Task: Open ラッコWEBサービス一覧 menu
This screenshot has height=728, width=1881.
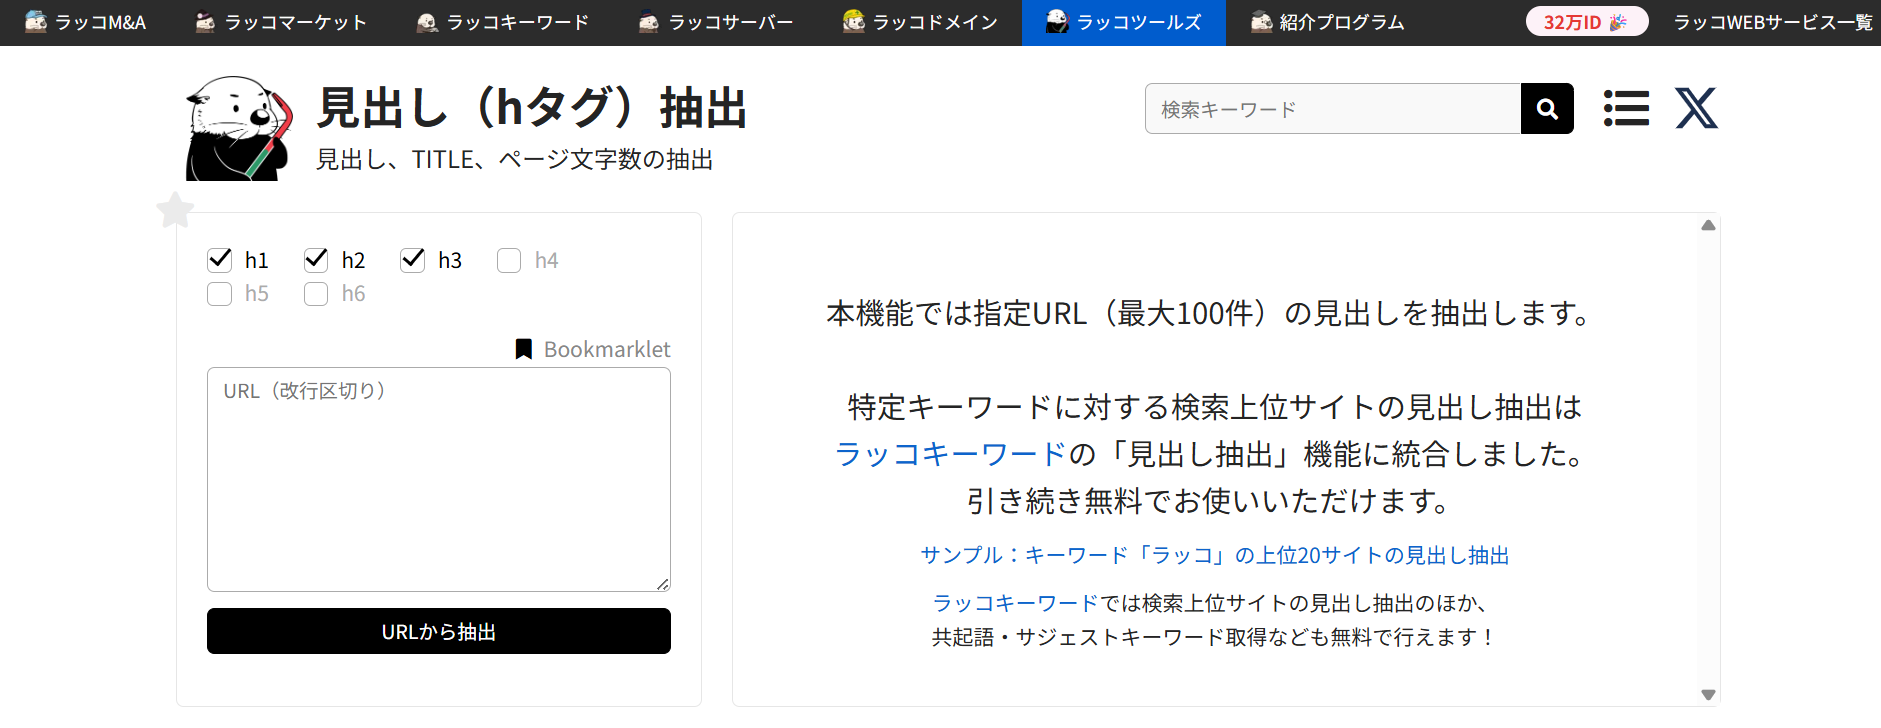Action: 1772,22
